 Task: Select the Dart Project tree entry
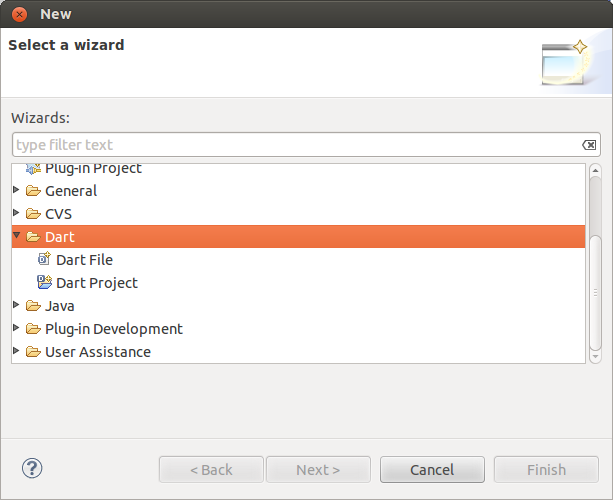(97, 283)
